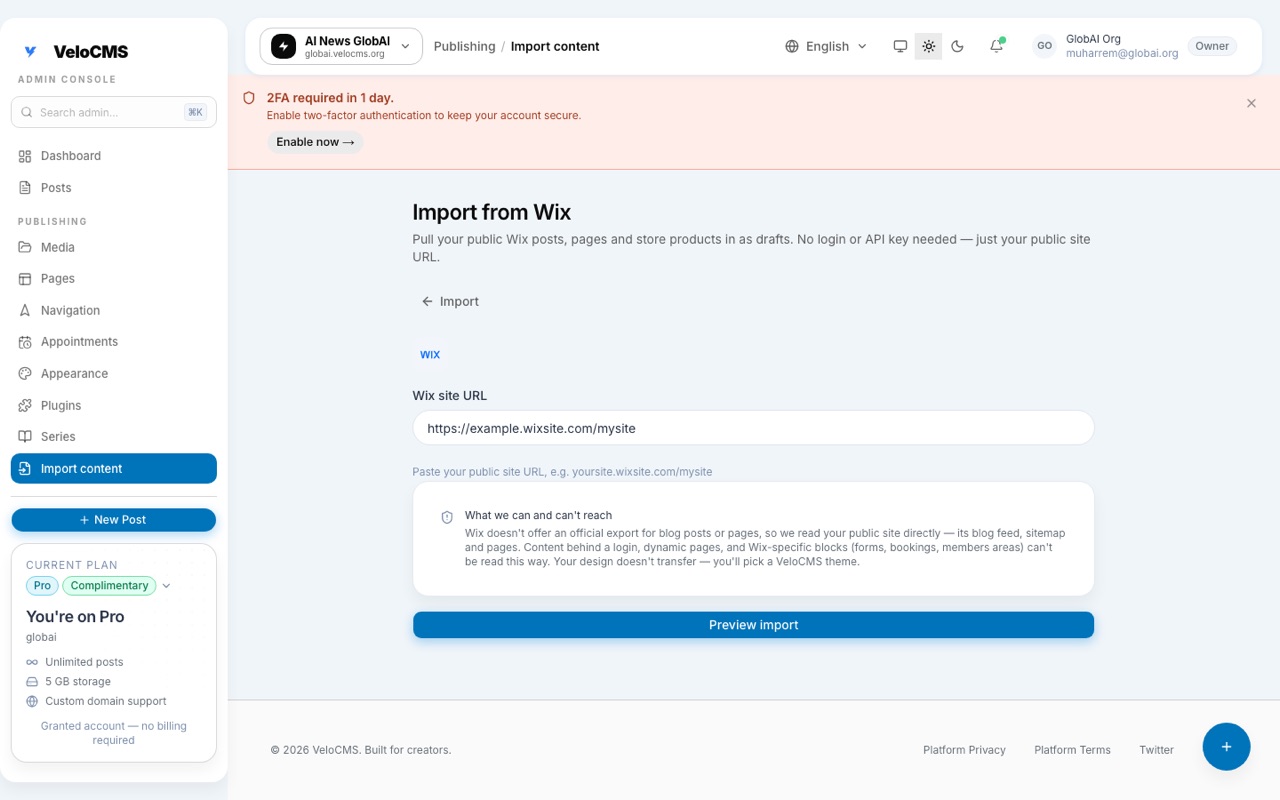
Task: Click the Owner role badge
Action: pyautogui.click(x=1212, y=46)
